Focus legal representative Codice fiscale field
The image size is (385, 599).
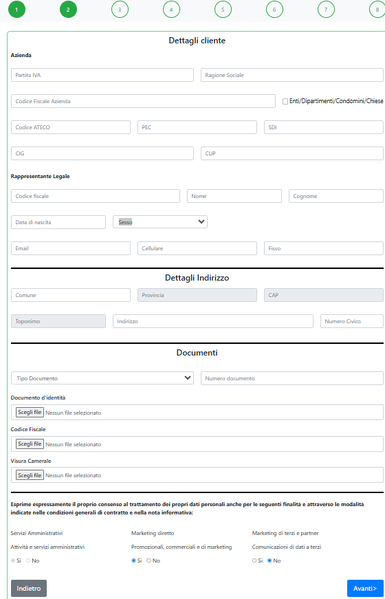(95, 196)
